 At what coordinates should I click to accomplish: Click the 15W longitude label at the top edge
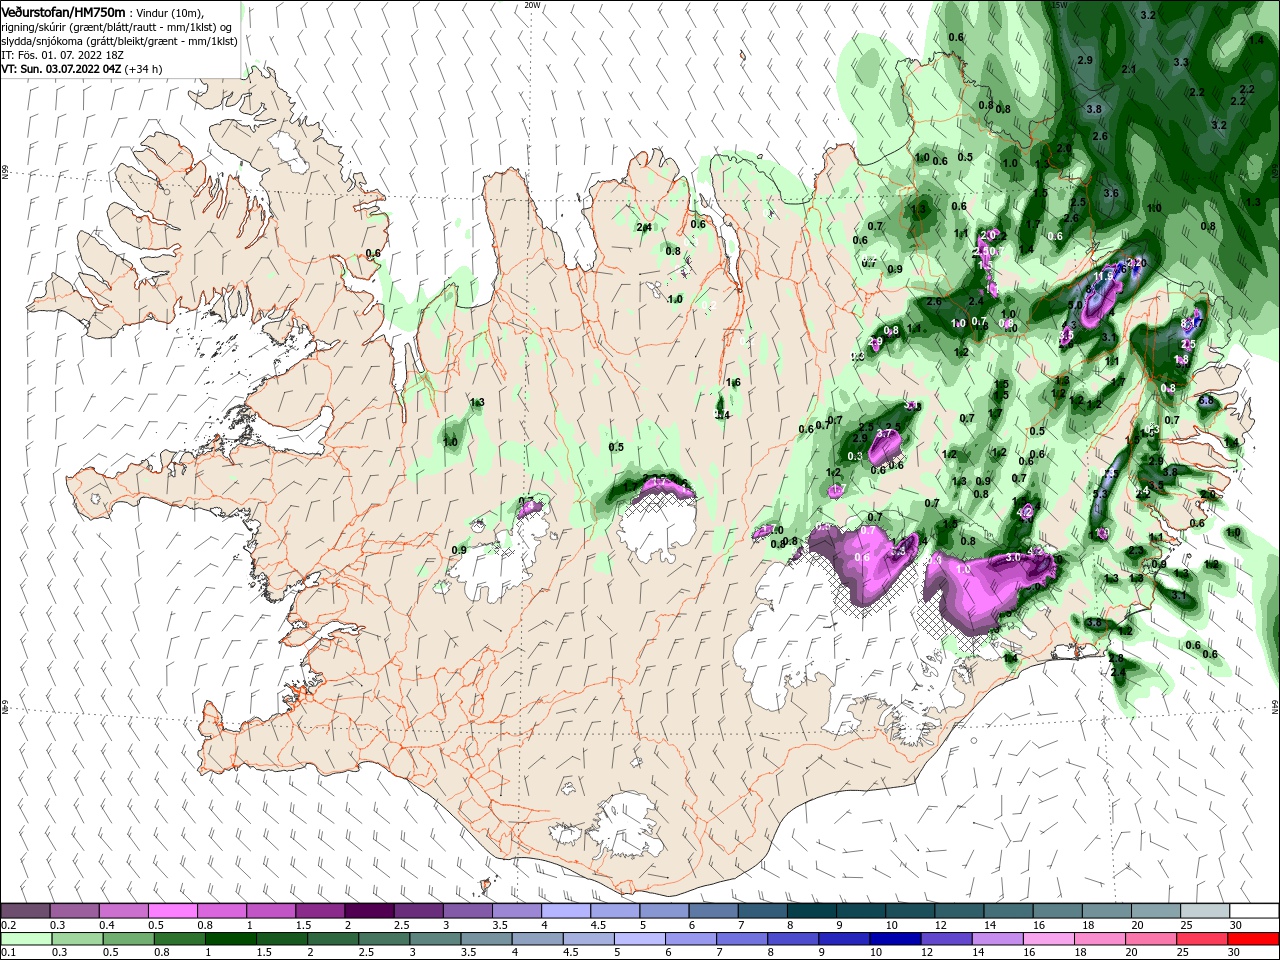1060,5
